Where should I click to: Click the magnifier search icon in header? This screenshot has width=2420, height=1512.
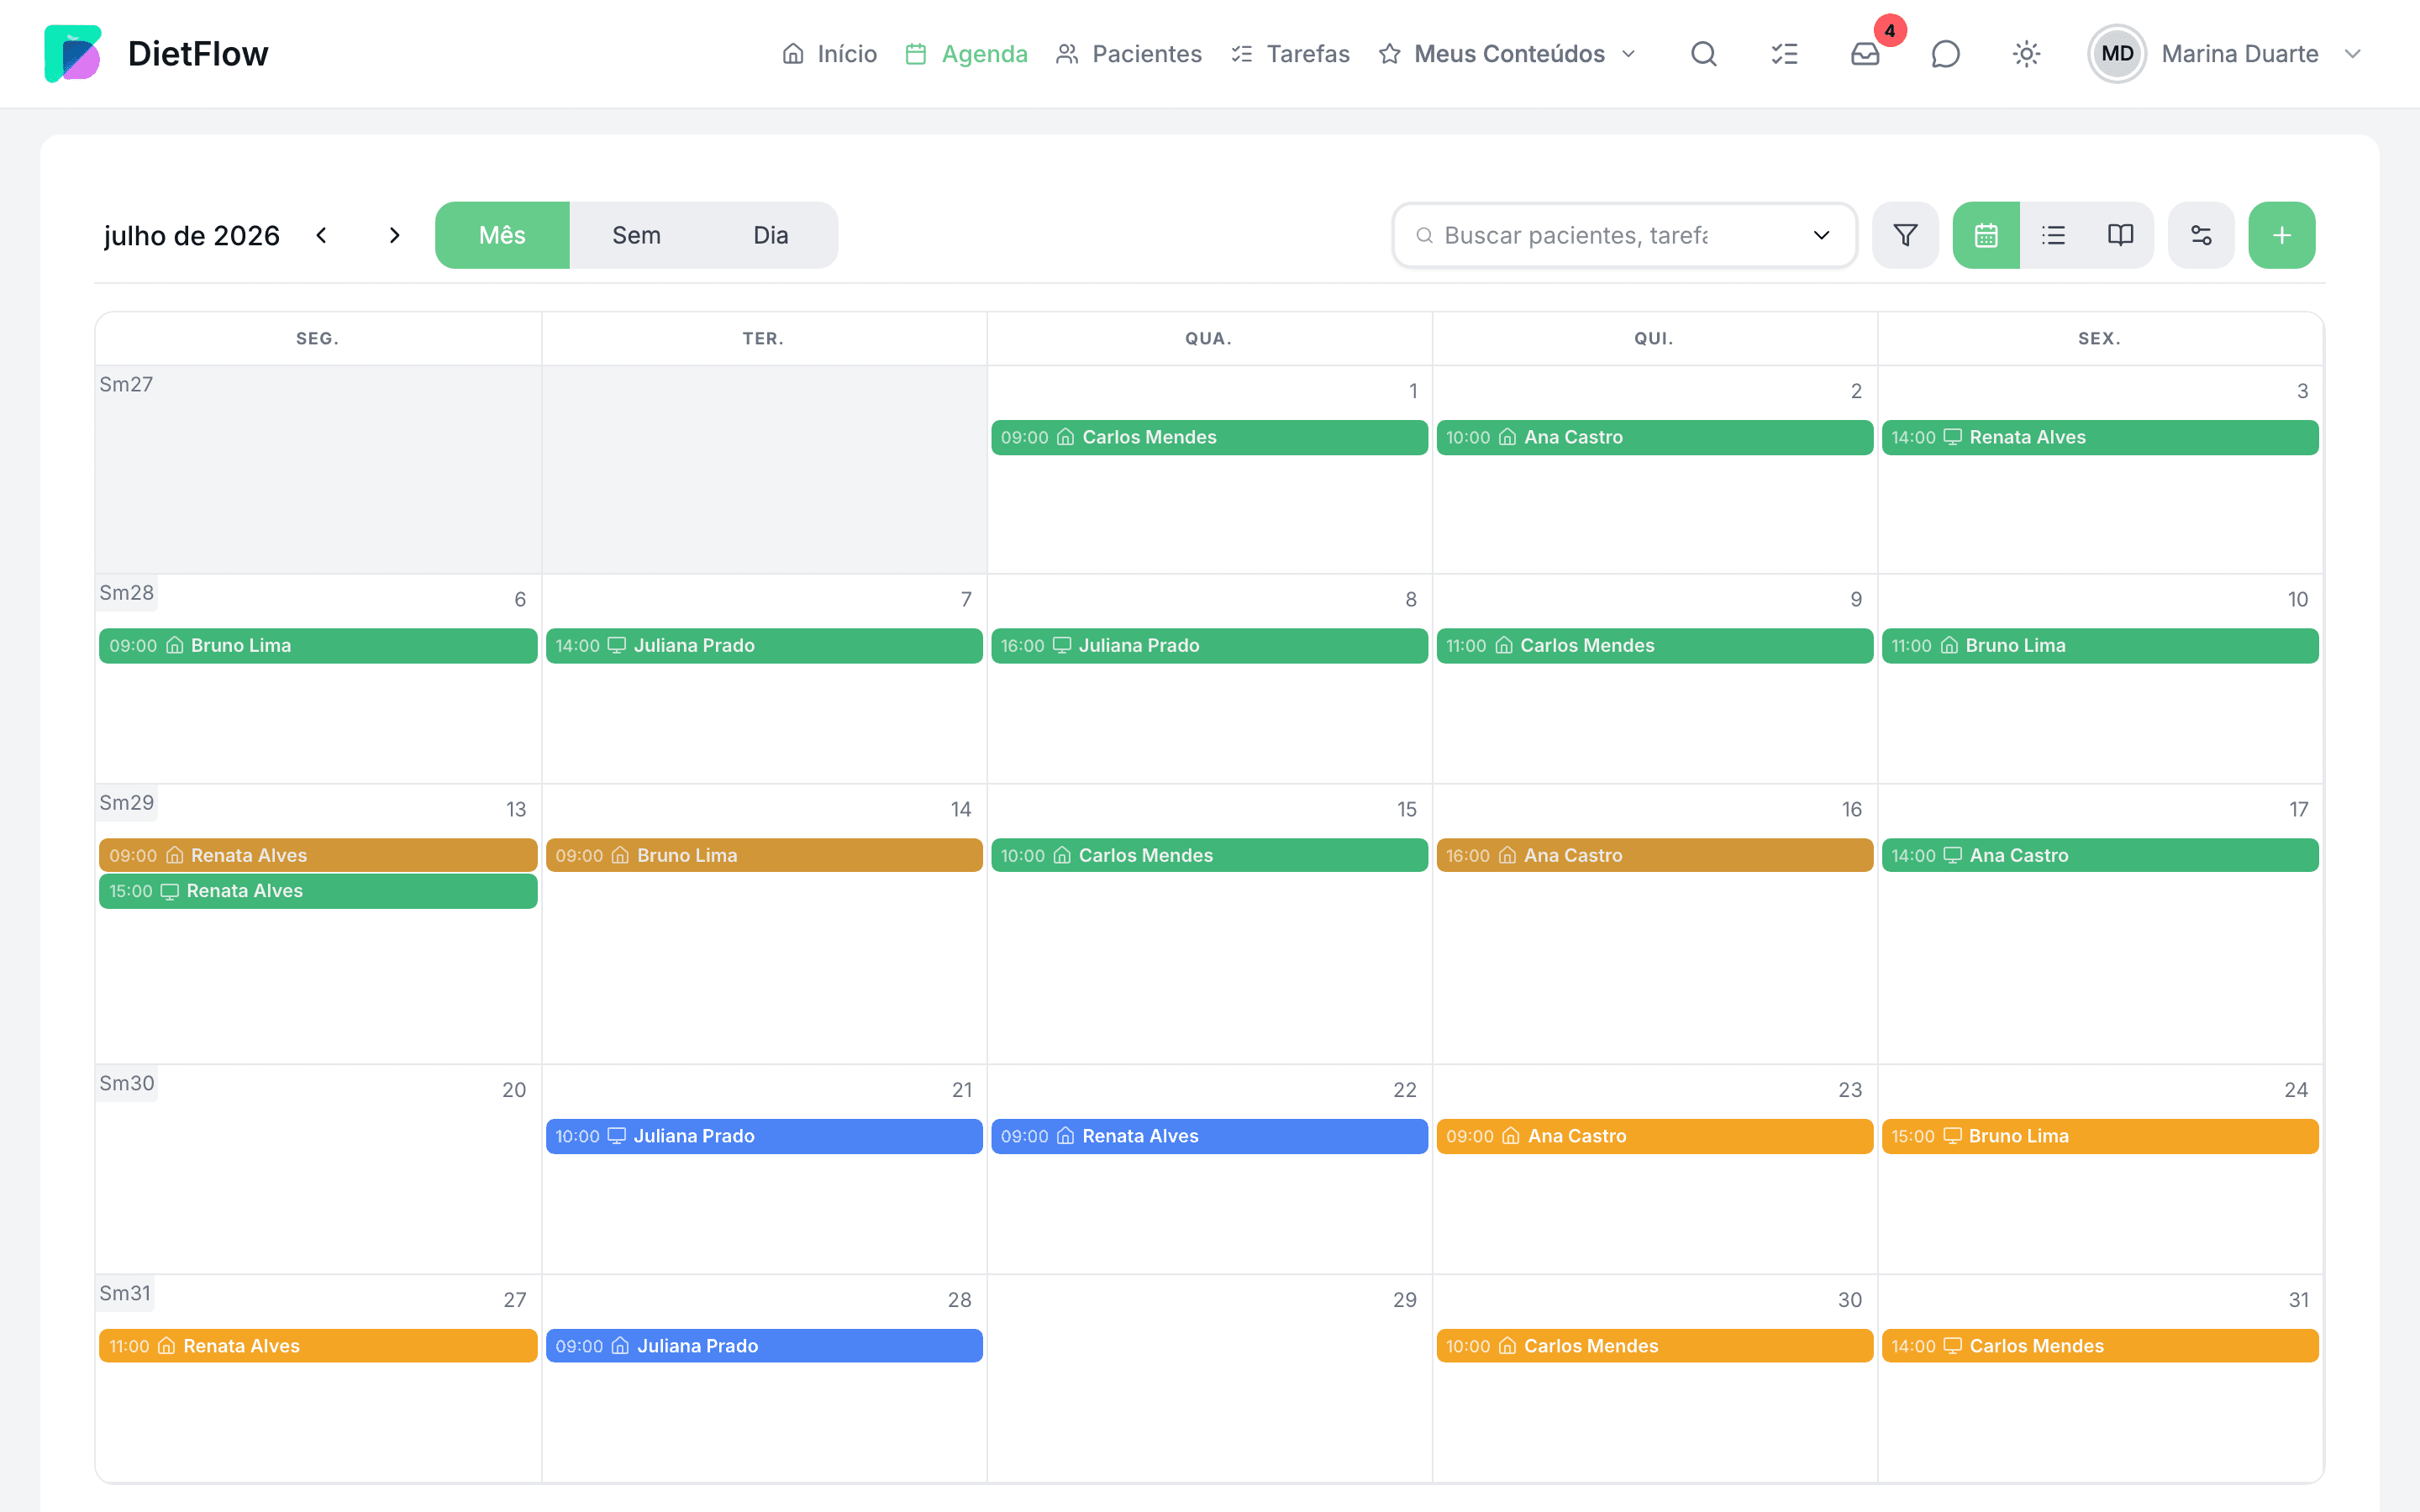coord(1704,54)
